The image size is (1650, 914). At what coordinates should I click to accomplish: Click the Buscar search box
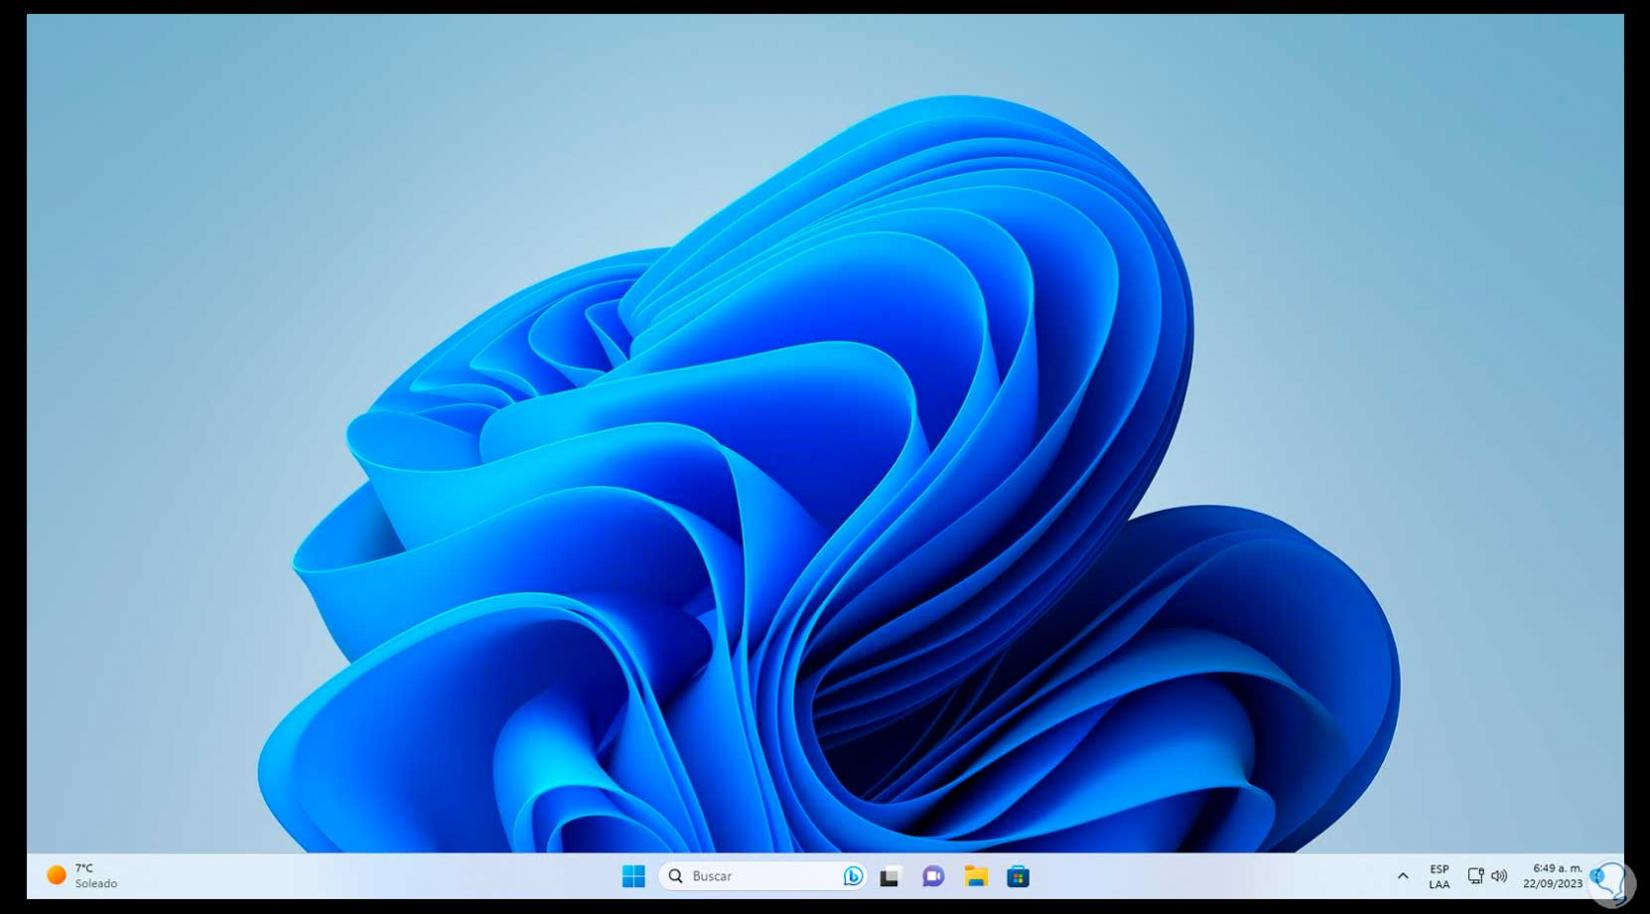(763, 876)
